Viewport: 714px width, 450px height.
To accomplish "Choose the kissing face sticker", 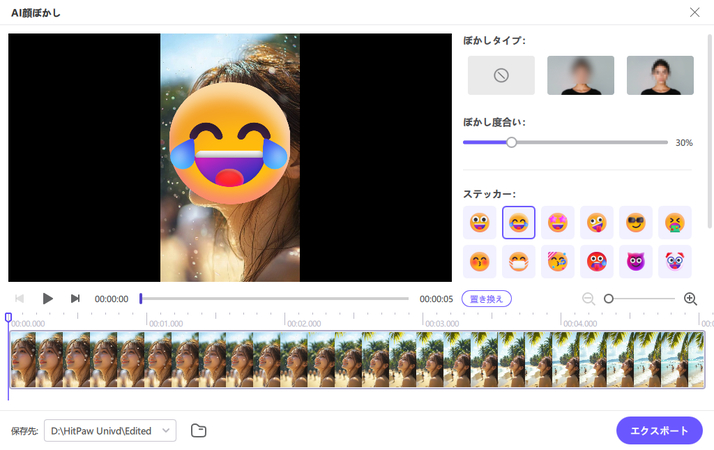I will [x=479, y=261].
